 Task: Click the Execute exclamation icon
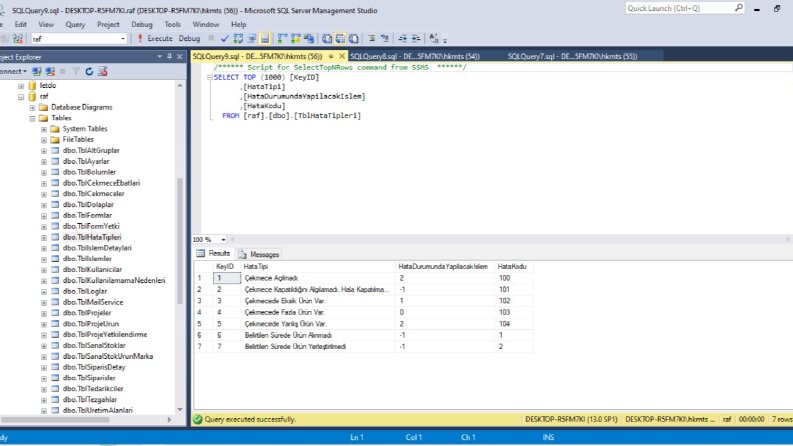[140, 38]
